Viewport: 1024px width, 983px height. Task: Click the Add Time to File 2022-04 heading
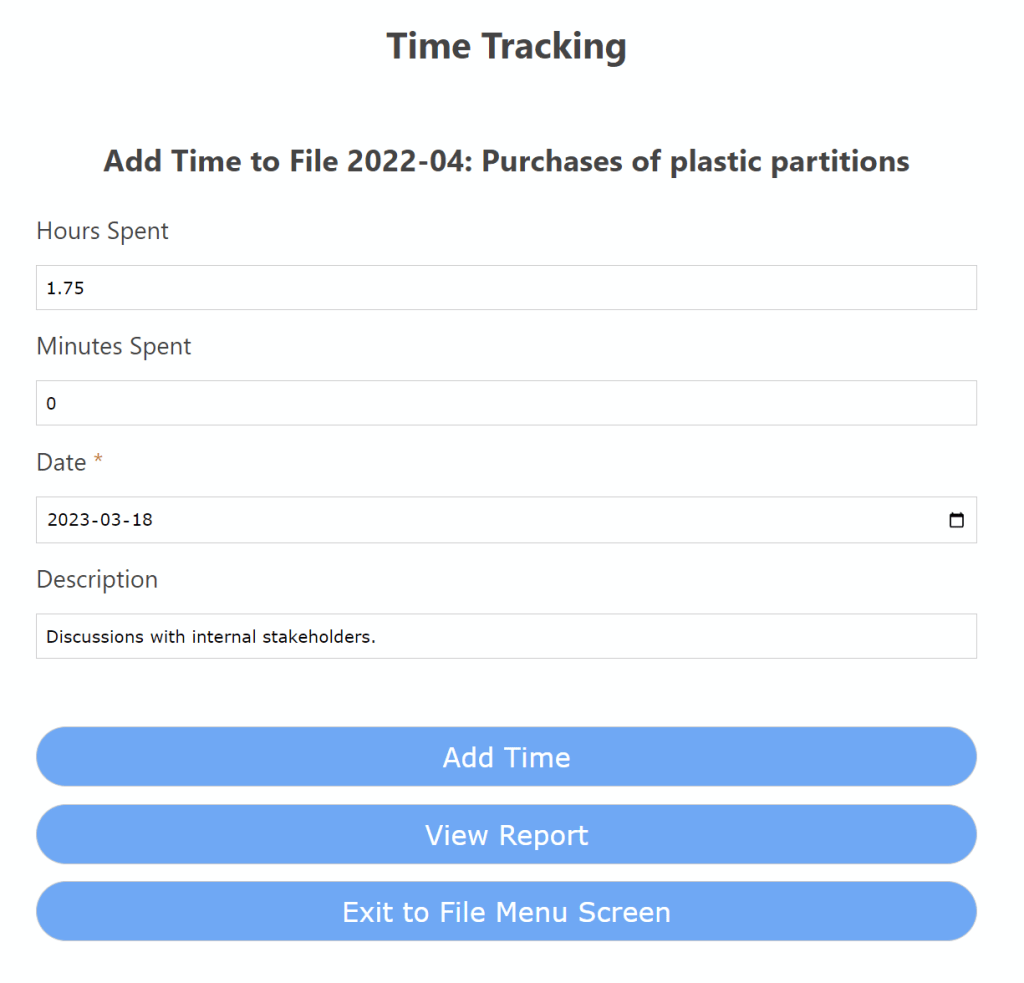click(506, 161)
